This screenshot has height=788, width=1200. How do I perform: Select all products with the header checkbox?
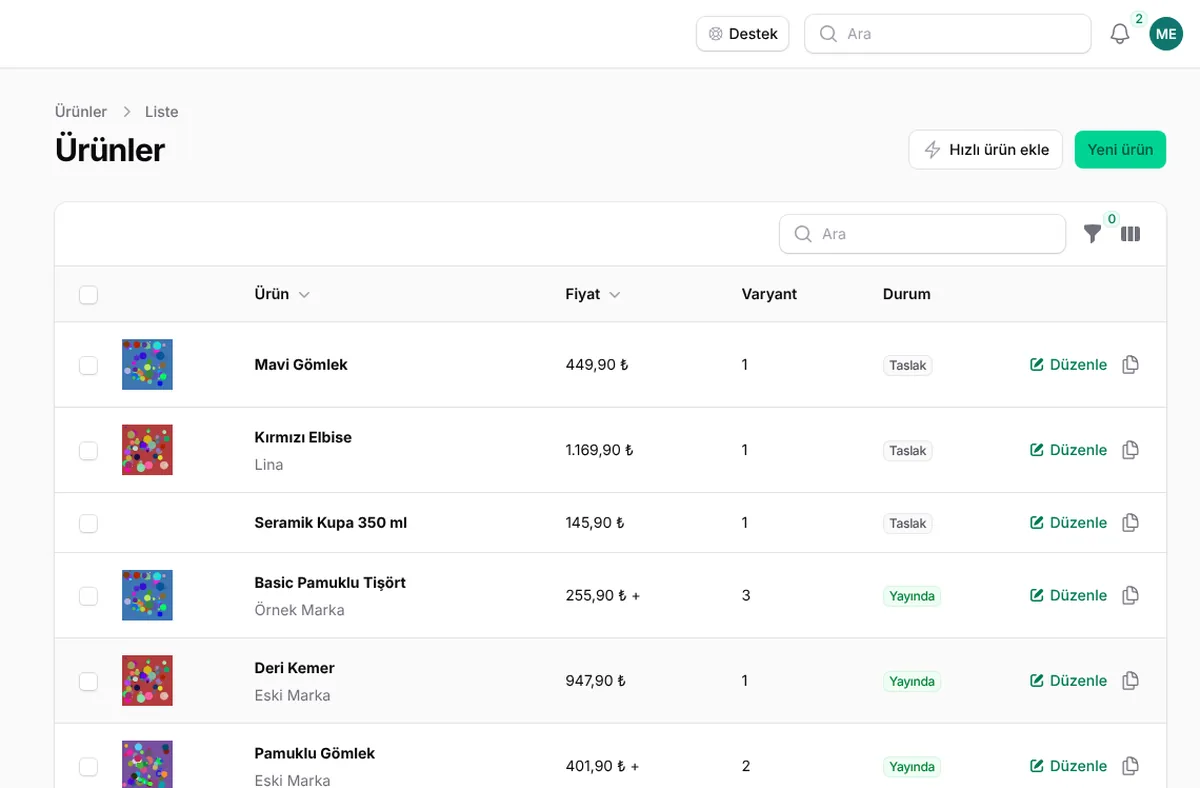coord(88,295)
